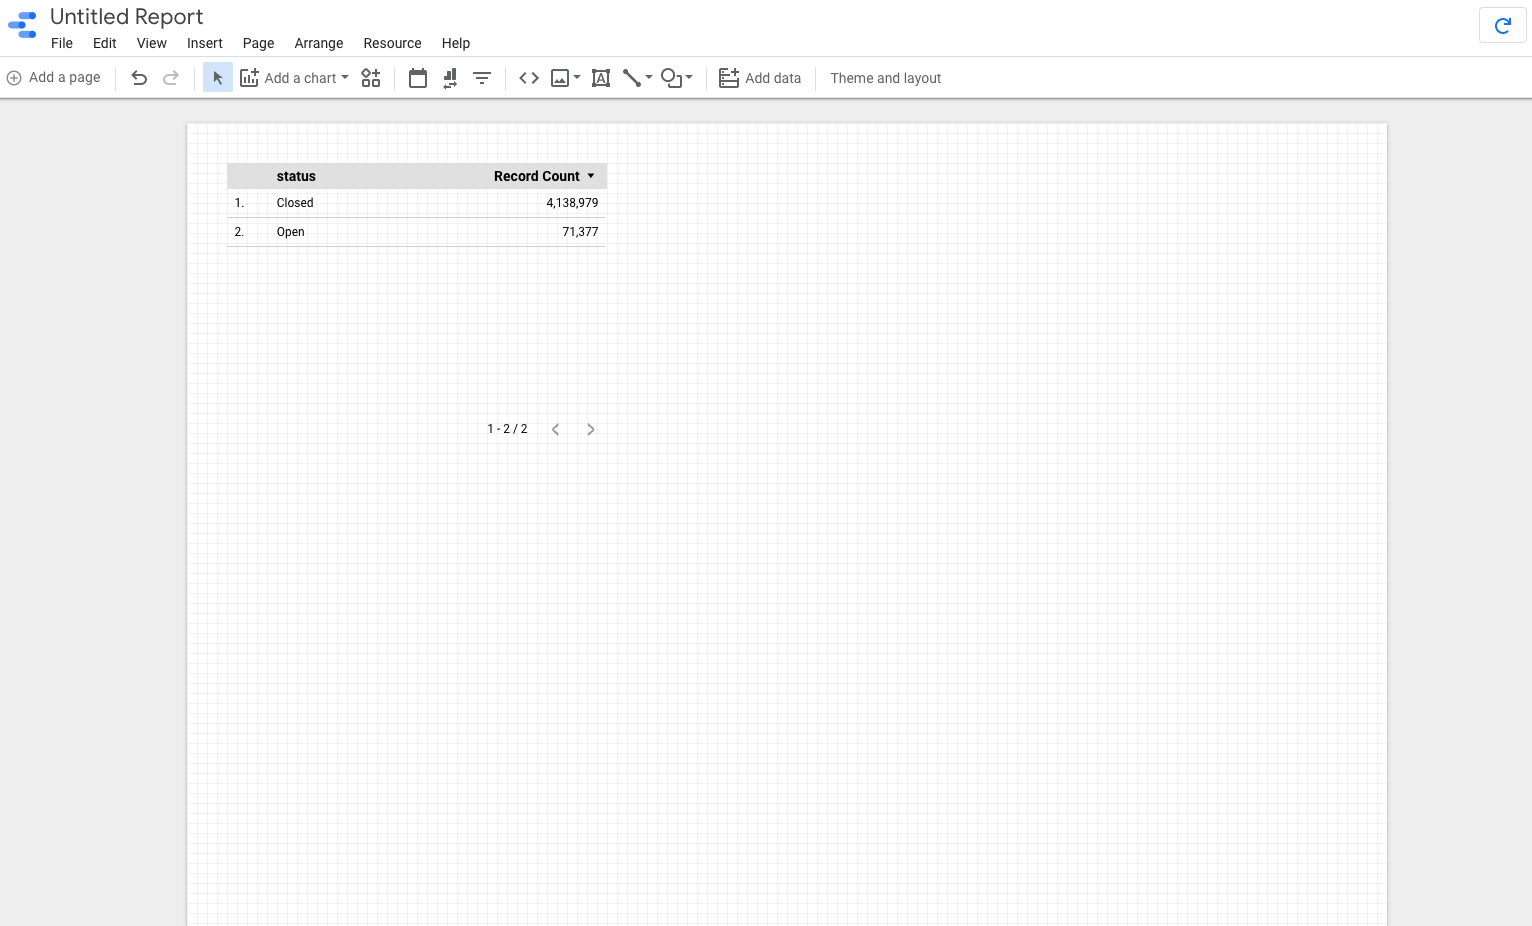Go to next table page
The width and height of the screenshot is (1532, 926).
tap(591, 429)
